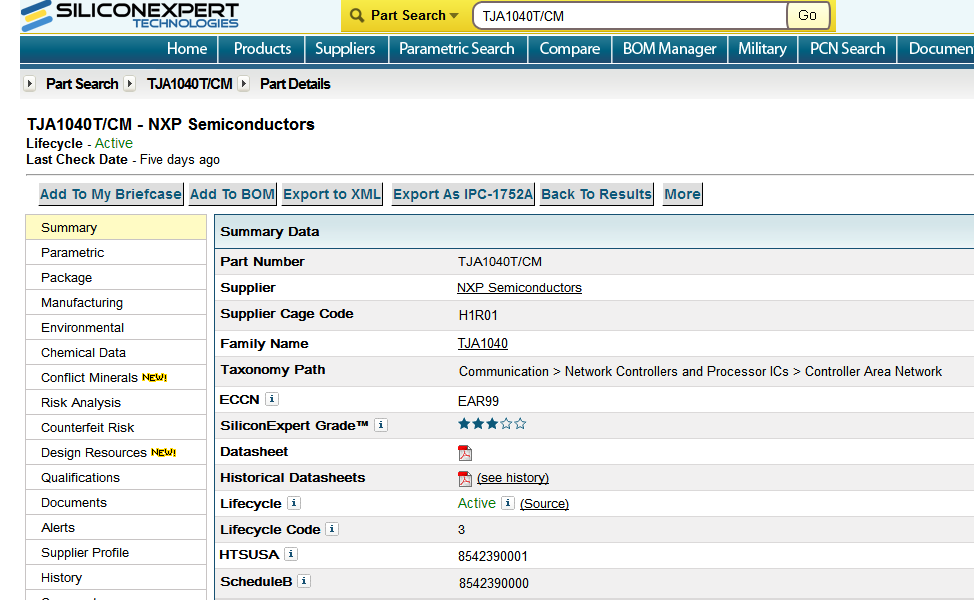Click the HTSUSA info icon

click(291, 553)
